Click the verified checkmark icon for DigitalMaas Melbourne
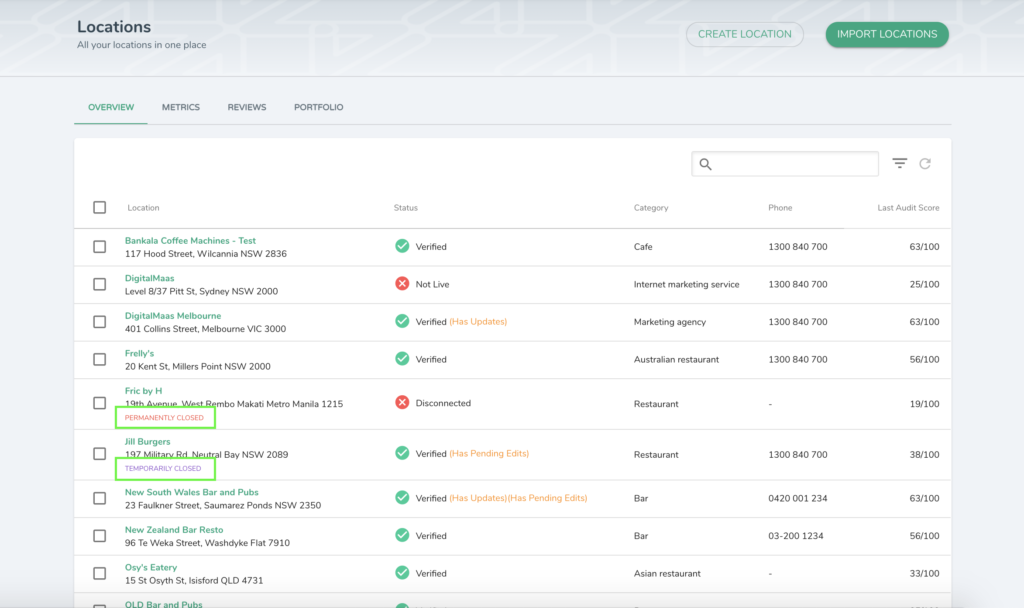Image resolution: width=1024 pixels, height=608 pixels. pos(402,321)
